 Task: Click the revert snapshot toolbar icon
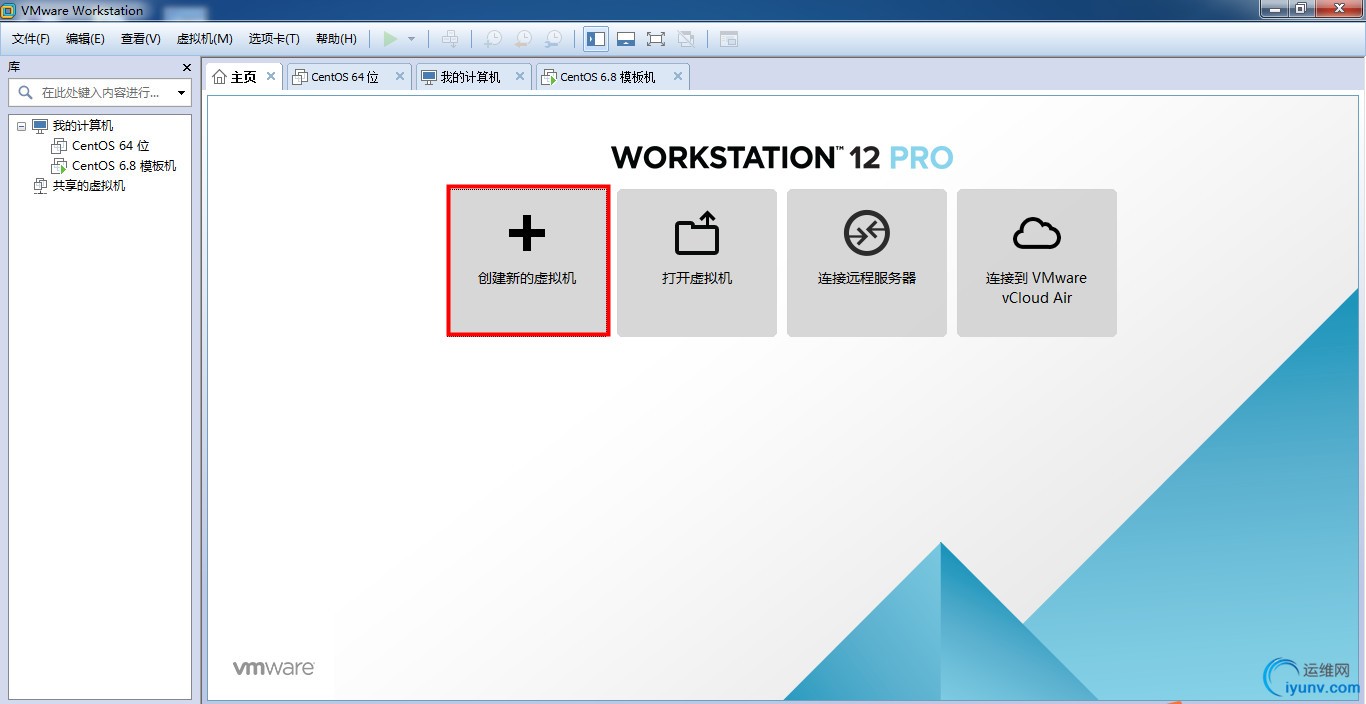coord(523,39)
